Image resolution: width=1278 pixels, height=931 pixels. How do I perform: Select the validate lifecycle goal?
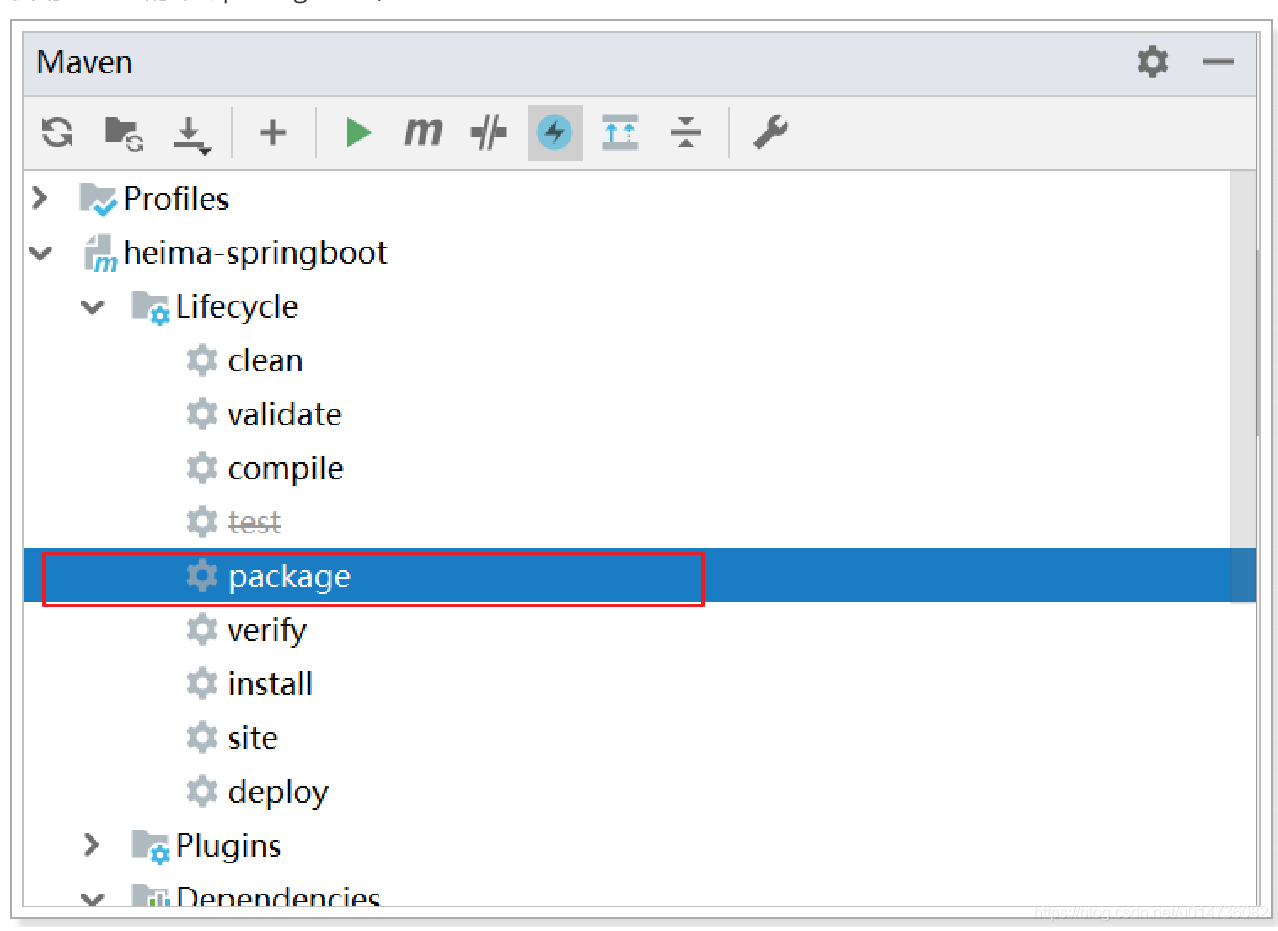click(285, 414)
